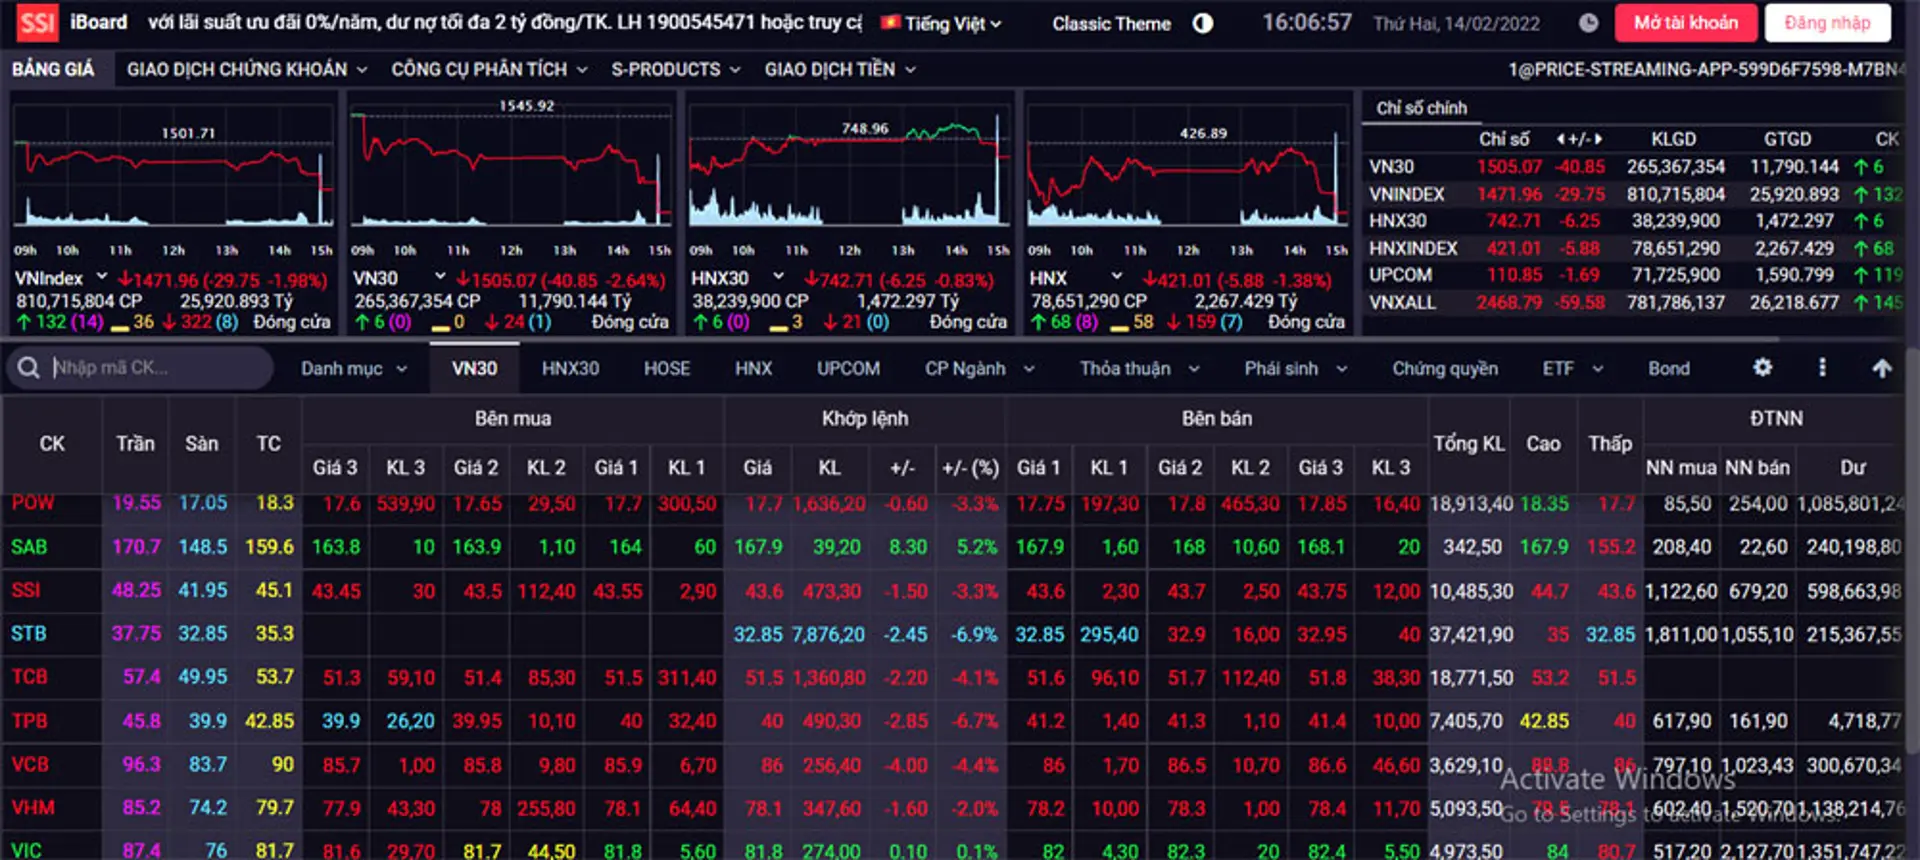
Task: Click Mở tài khoản button
Action: point(1686,22)
